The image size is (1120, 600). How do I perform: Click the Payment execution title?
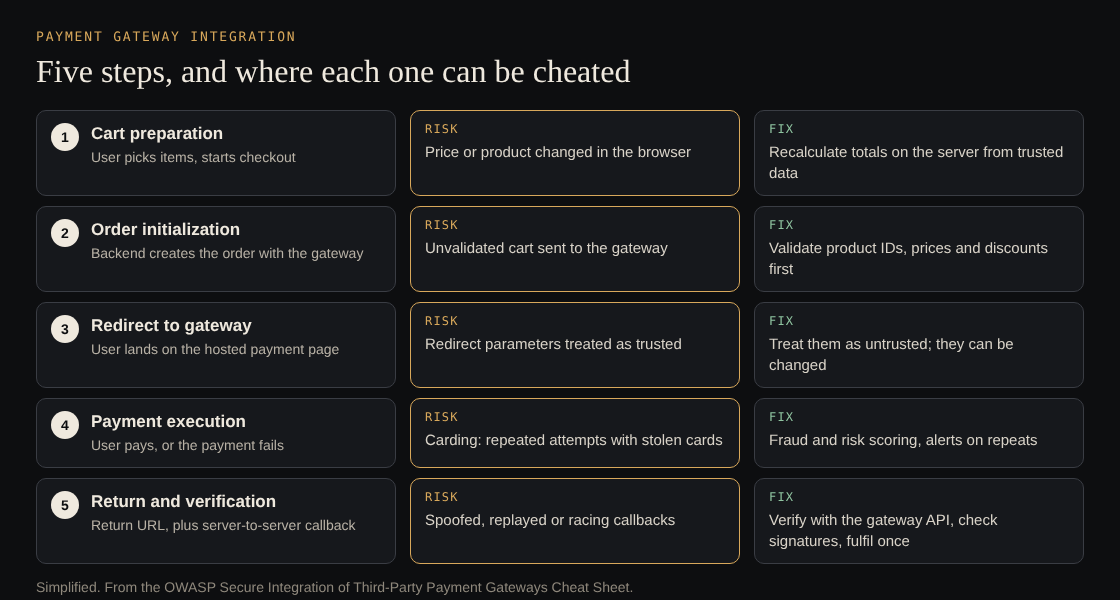click(x=168, y=421)
